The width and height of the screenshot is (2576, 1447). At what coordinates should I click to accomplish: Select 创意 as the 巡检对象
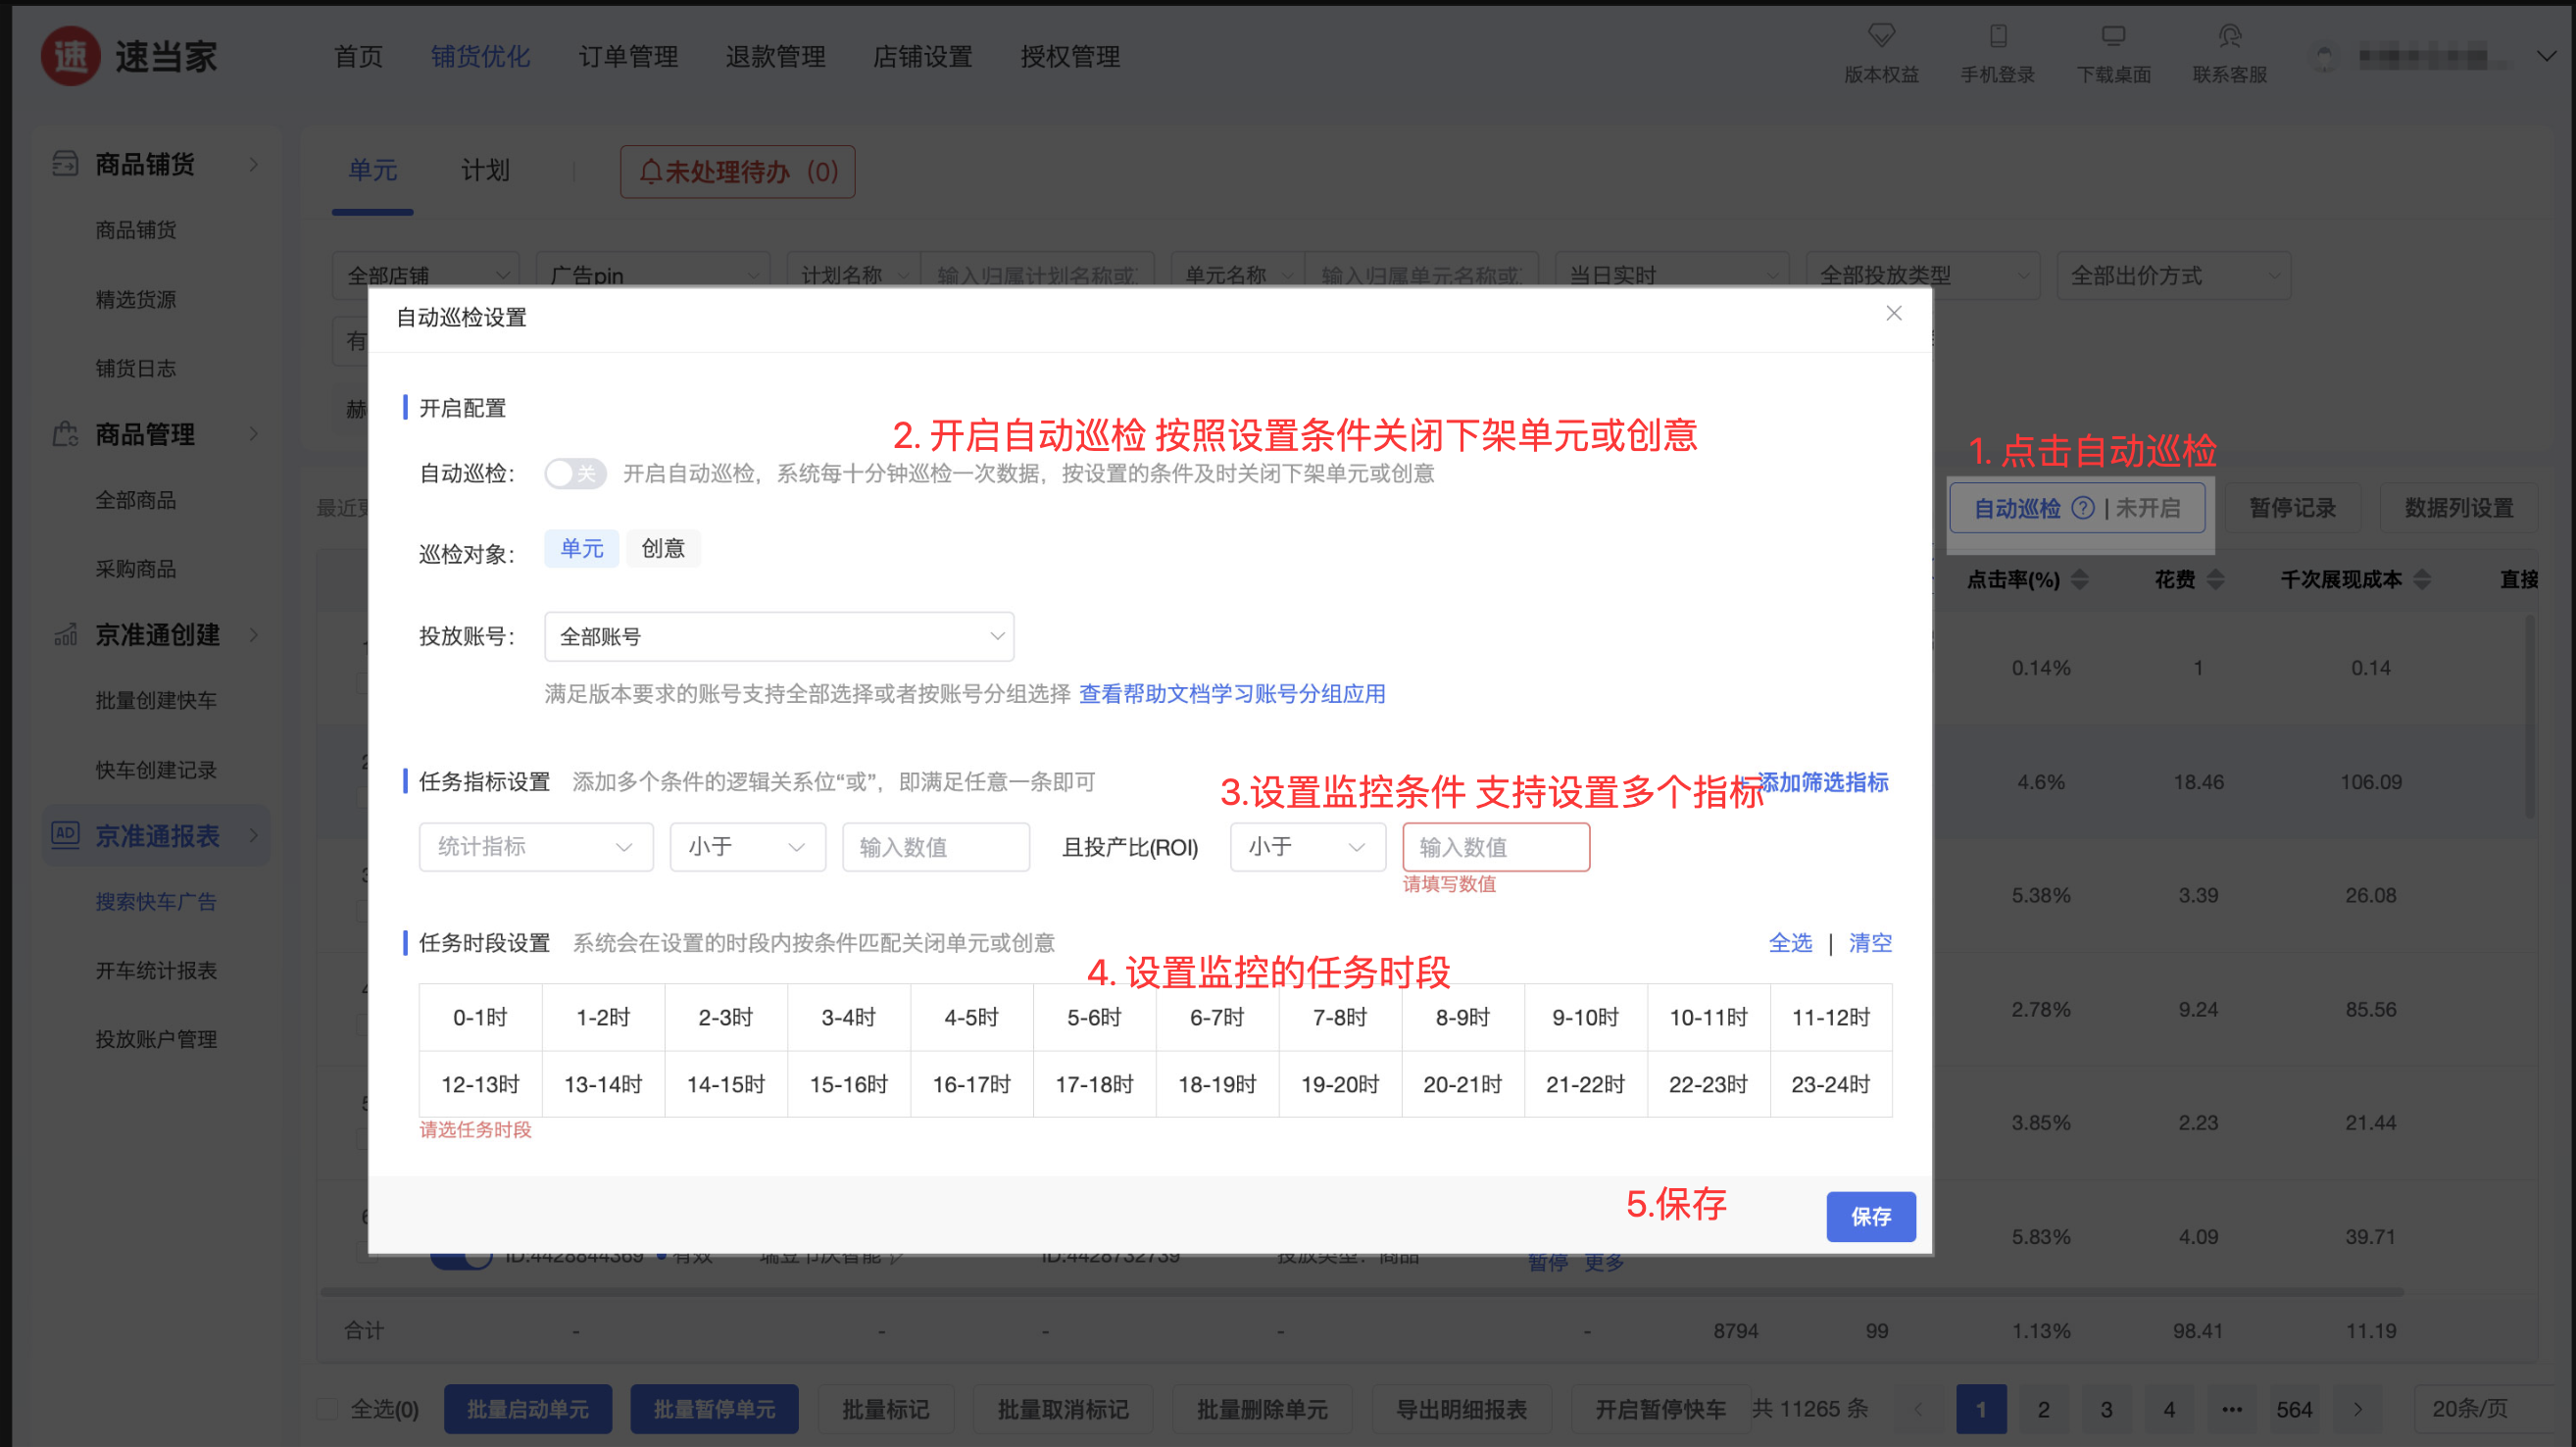coord(662,548)
